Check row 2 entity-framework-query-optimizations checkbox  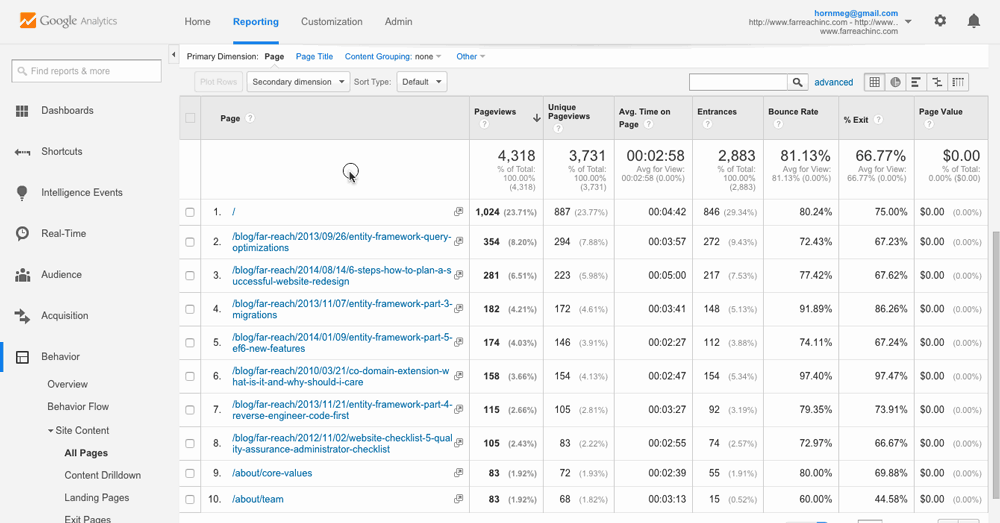190,242
